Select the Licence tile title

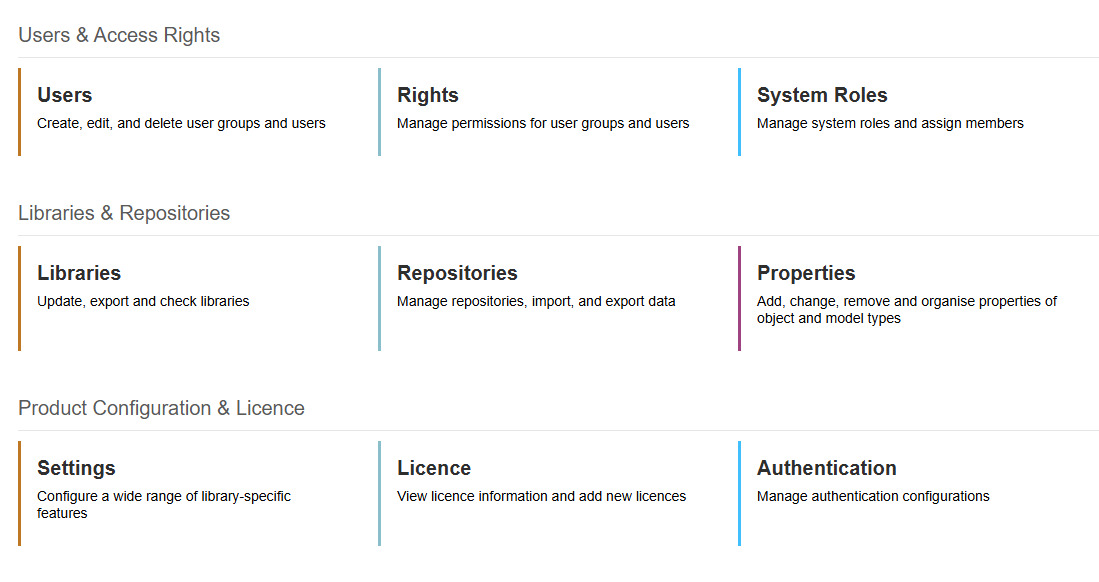tap(434, 468)
